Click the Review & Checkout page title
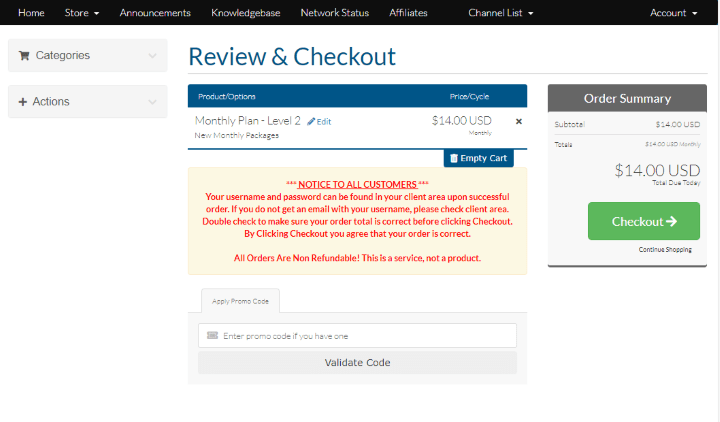 (292, 57)
